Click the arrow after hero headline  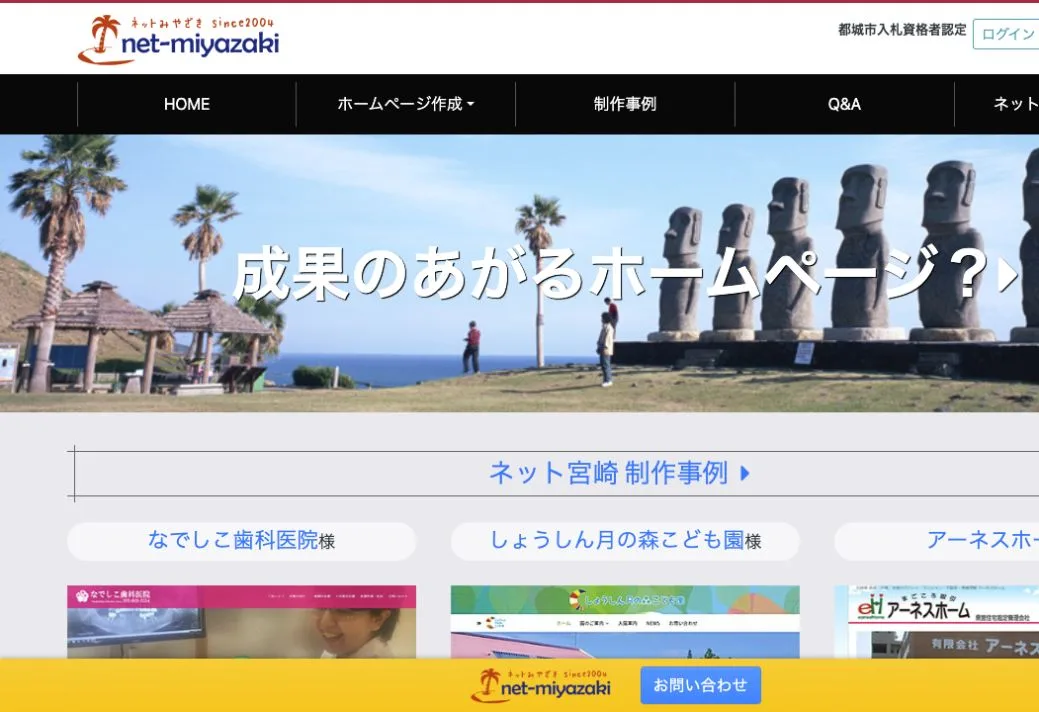(x=1008, y=276)
